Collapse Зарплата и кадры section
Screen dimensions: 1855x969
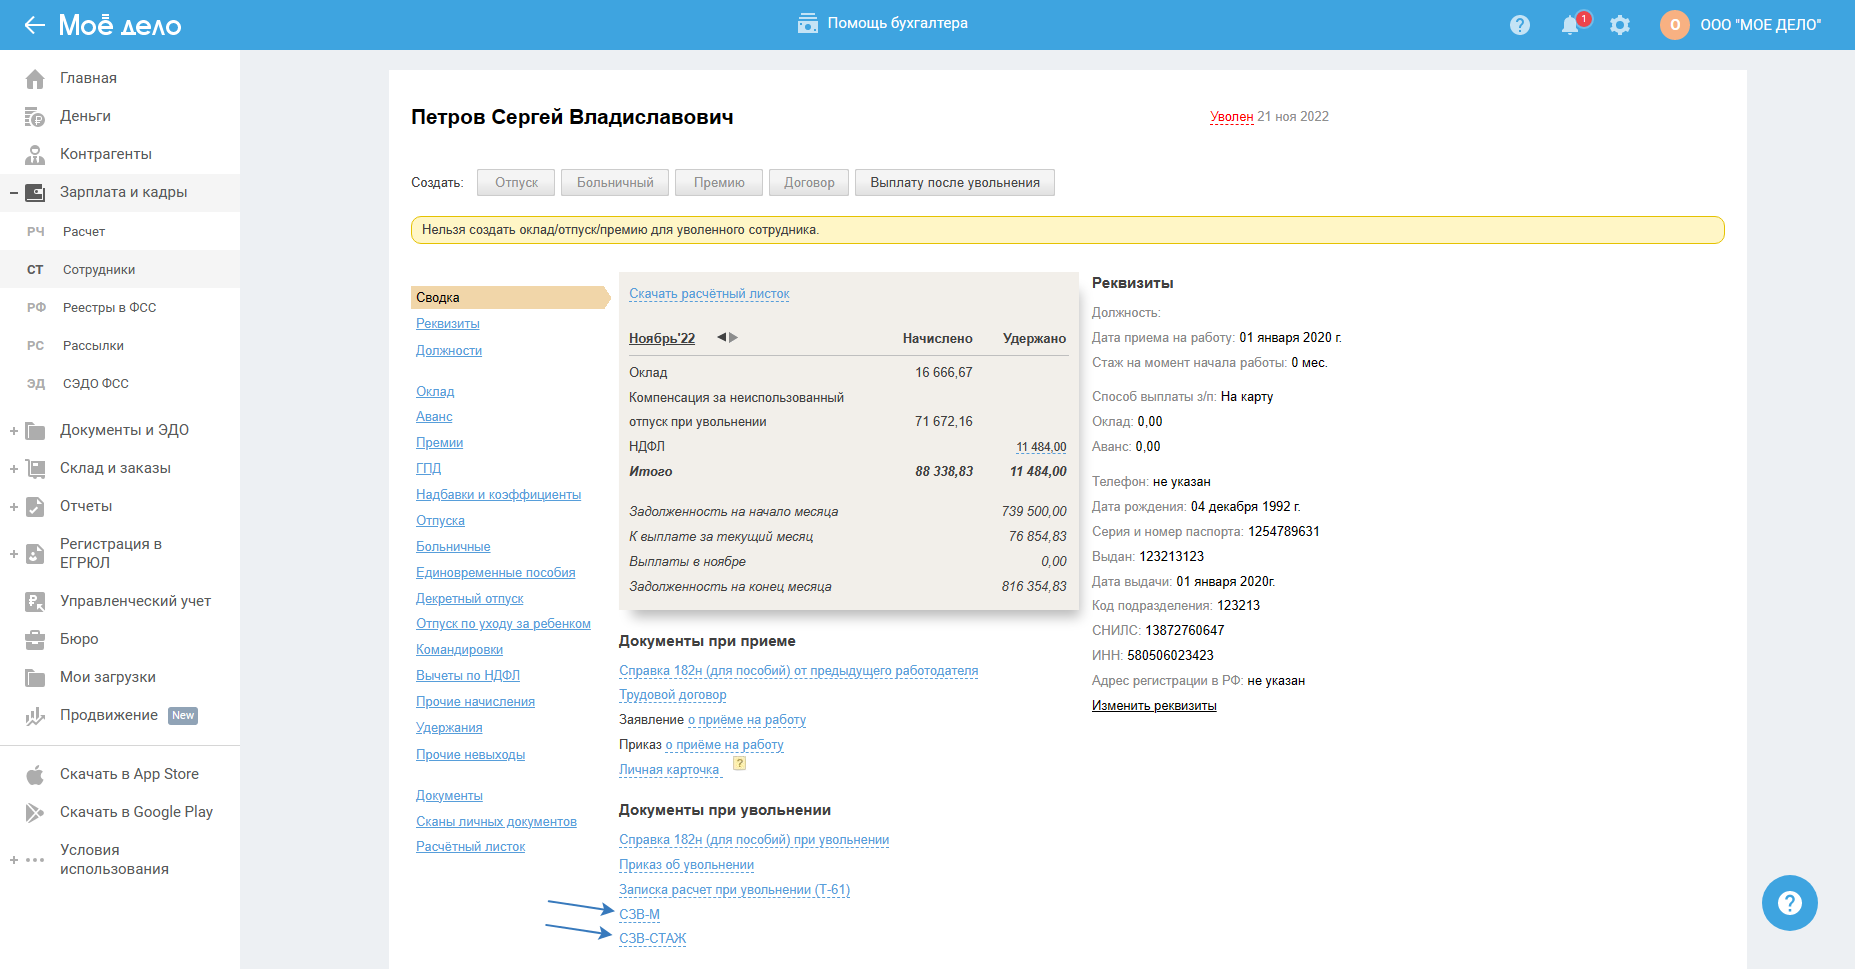(14, 192)
